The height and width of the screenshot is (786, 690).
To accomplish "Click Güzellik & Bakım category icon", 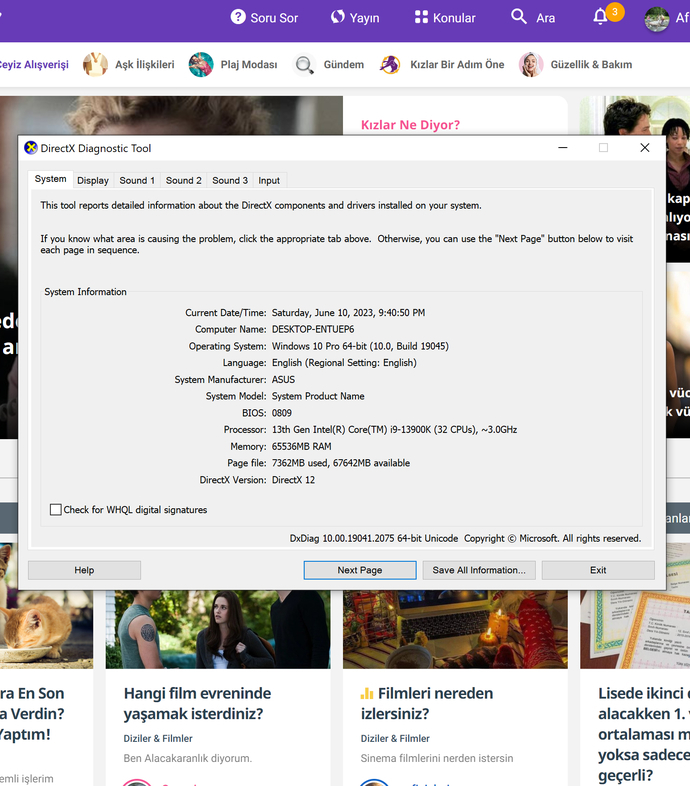I will pyautogui.click(x=531, y=64).
